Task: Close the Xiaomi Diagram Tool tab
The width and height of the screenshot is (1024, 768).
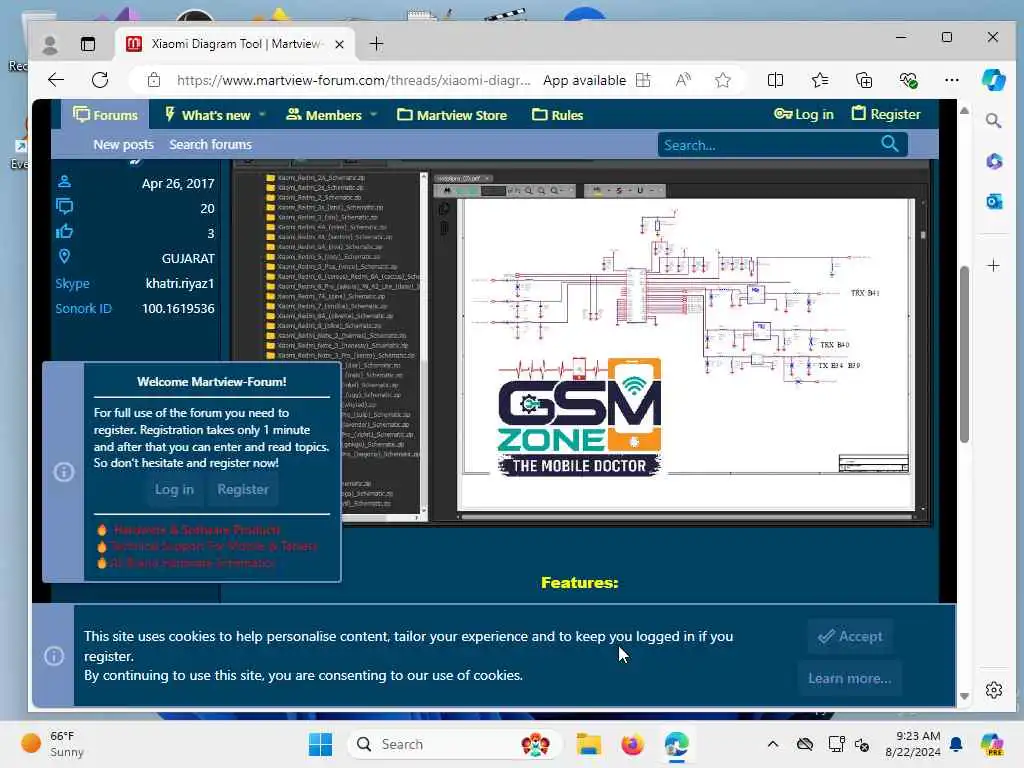Action: coord(339,44)
